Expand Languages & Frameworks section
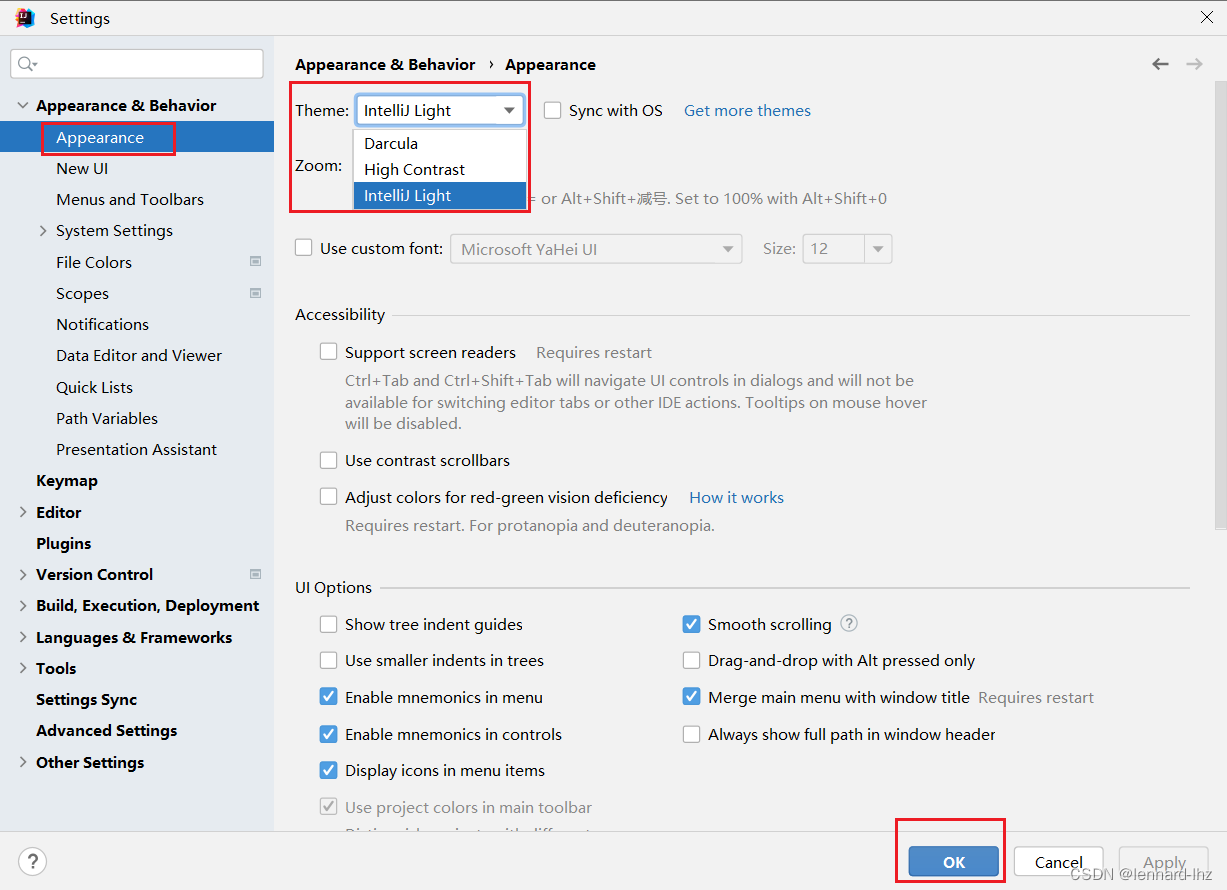Image resolution: width=1227 pixels, height=890 pixels. click(x=23, y=637)
